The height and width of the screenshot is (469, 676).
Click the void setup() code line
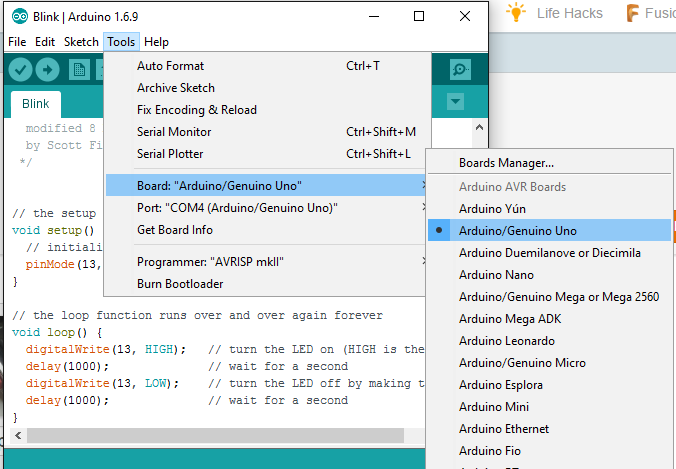53,230
